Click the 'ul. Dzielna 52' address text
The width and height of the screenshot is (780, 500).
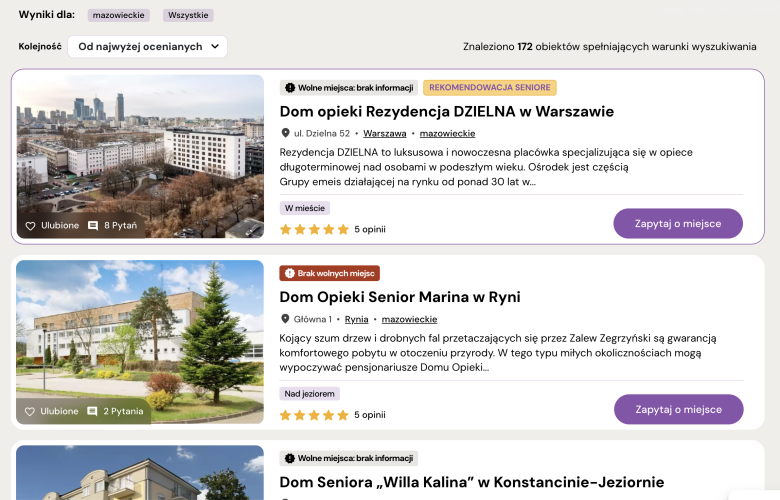pos(322,133)
